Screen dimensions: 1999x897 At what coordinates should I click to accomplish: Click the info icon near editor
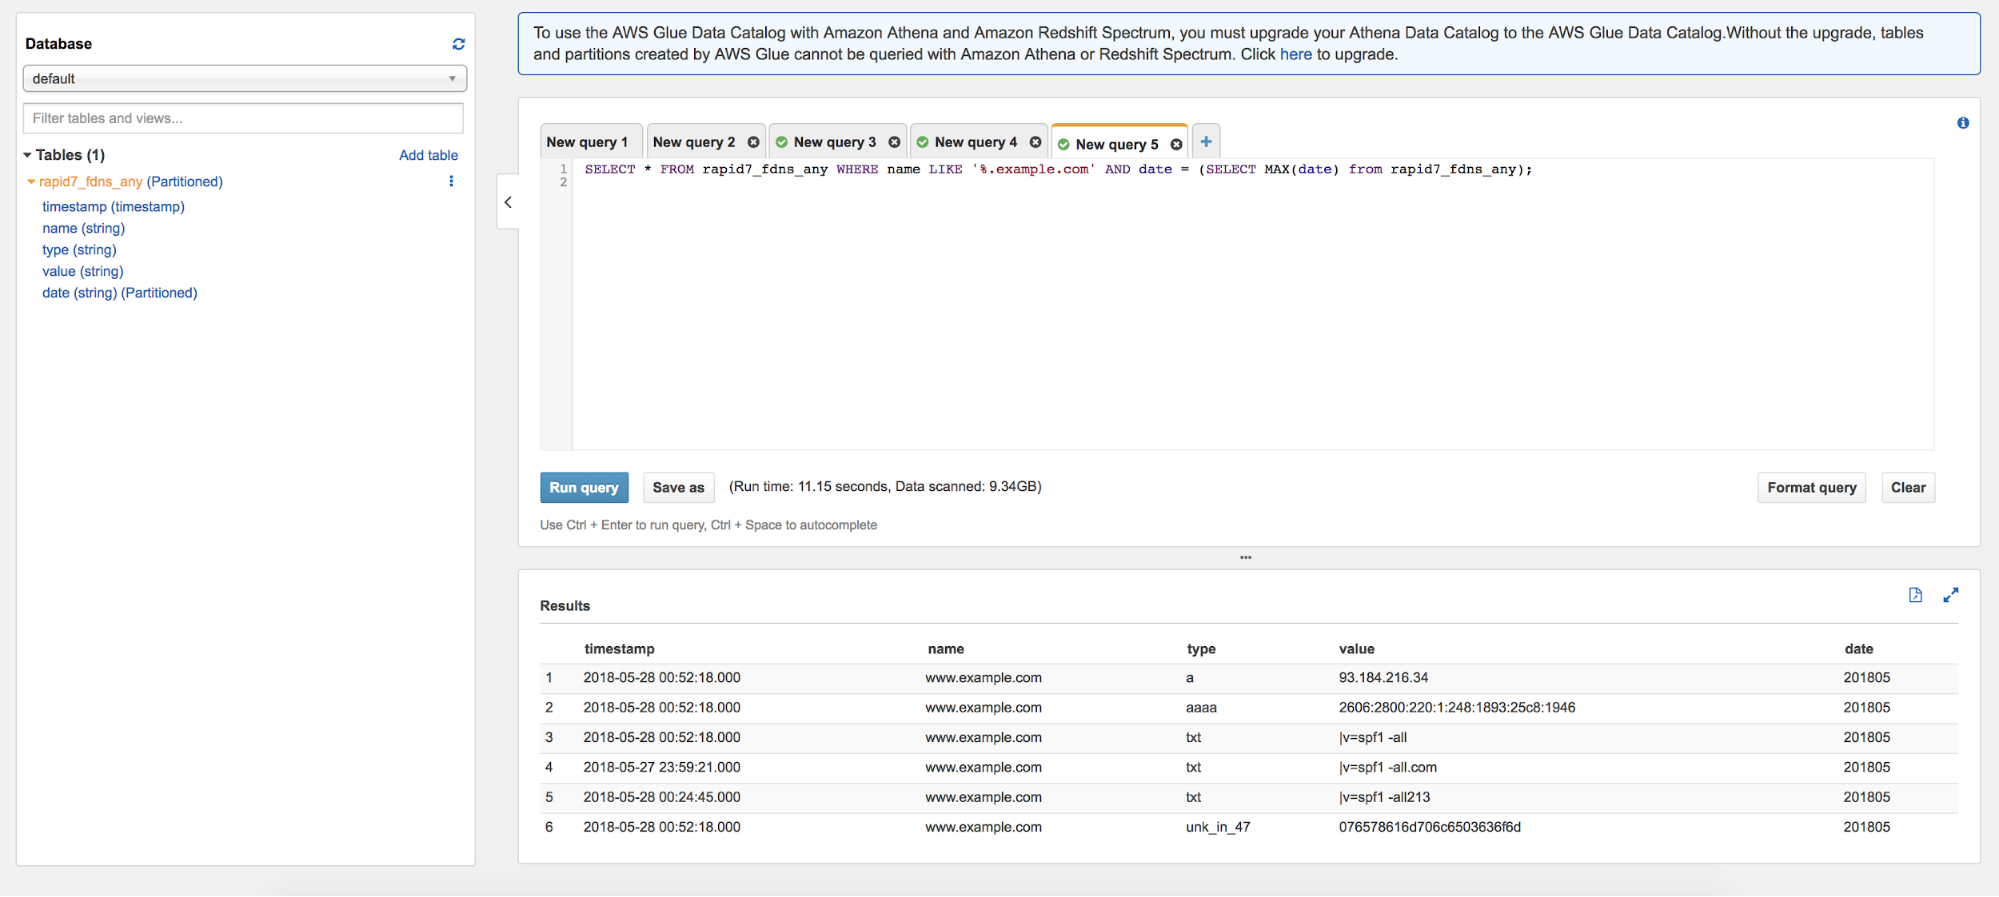pyautogui.click(x=1962, y=123)
